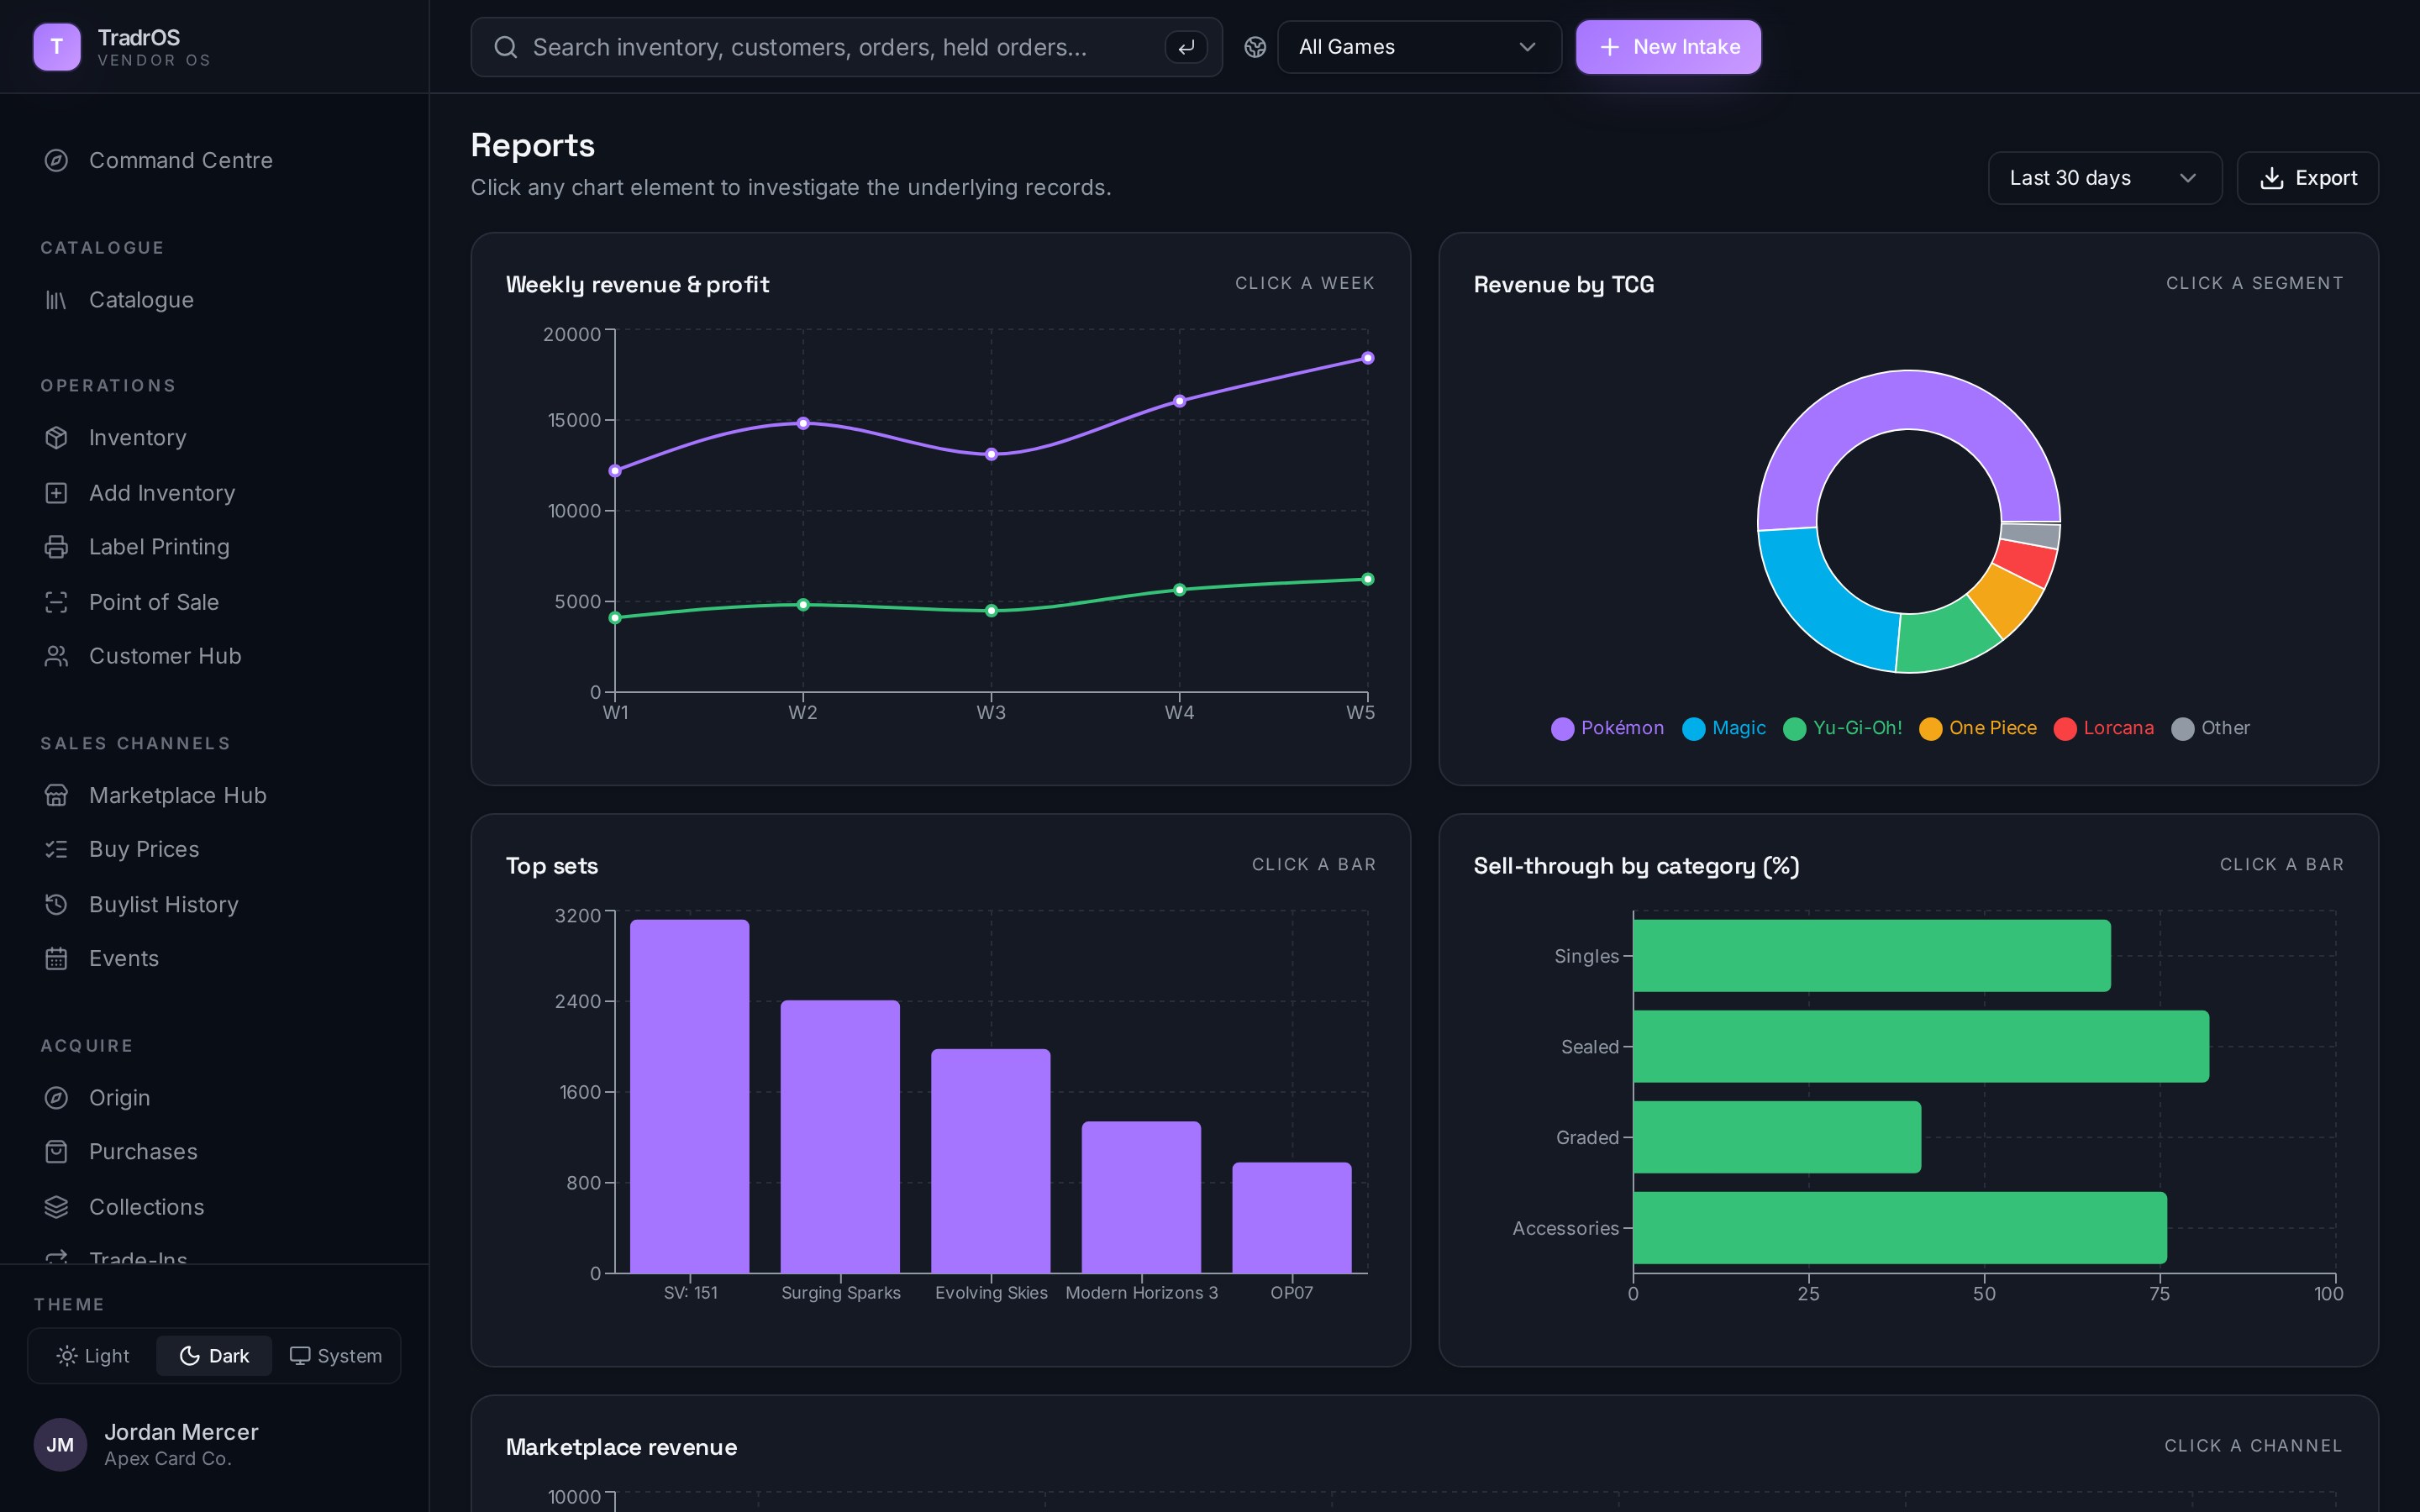Toggle Magic legend entry
Image resolution: width=2420 pixels, height=1512 pixels.
pyautogui.click(x=1724, y=728)
